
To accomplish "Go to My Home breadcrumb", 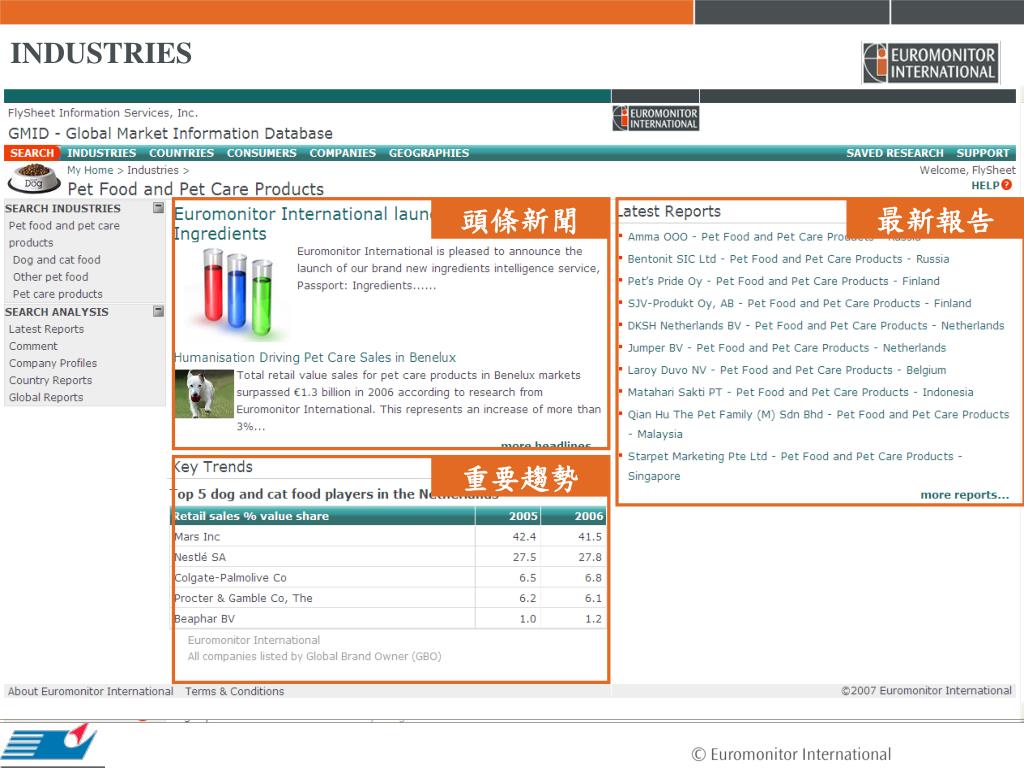I will point(90,170).
